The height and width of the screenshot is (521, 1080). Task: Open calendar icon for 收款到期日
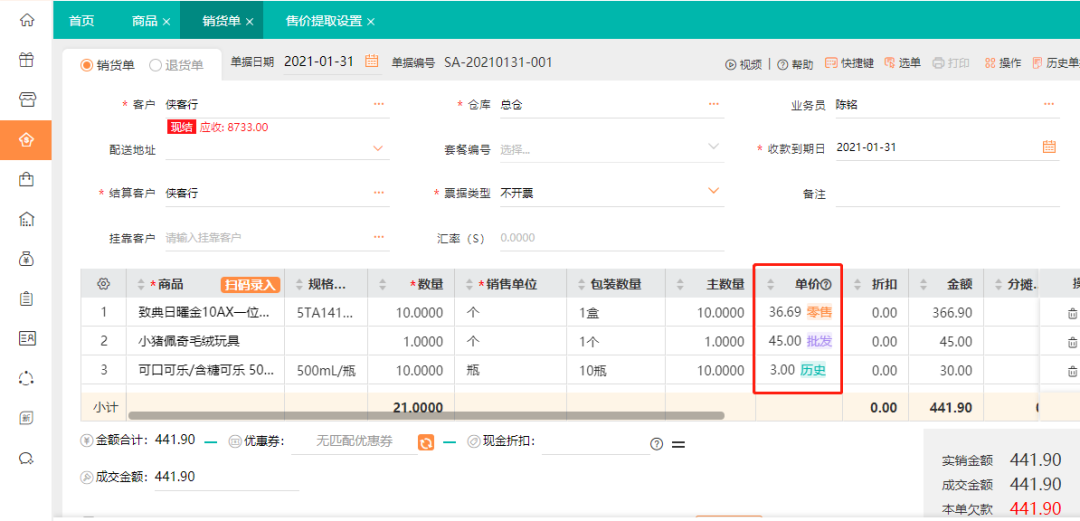coord(1049,147)
